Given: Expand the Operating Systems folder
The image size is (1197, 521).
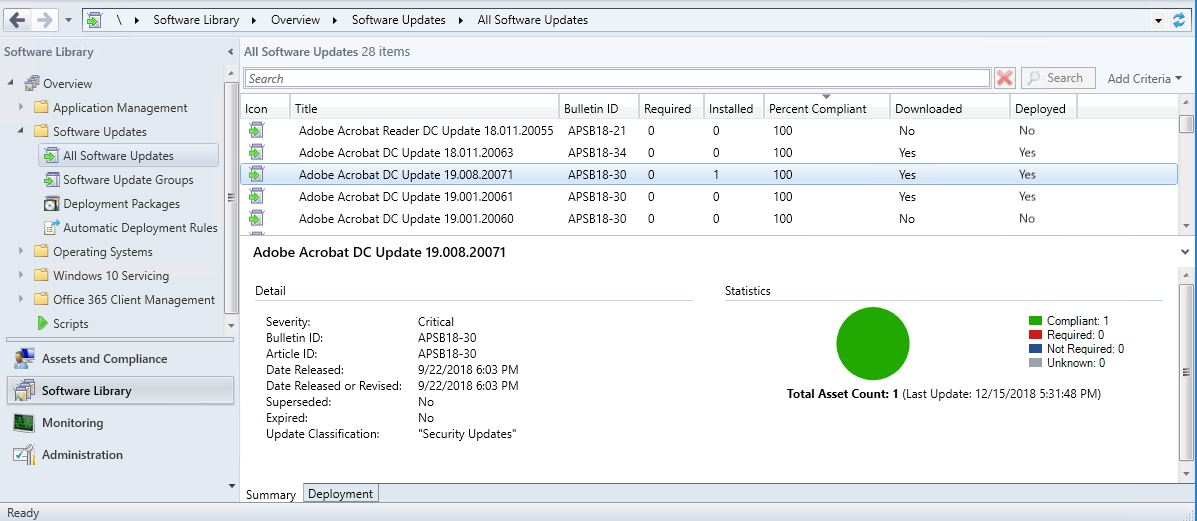Looking at the screenshot, I should [21, 252].
